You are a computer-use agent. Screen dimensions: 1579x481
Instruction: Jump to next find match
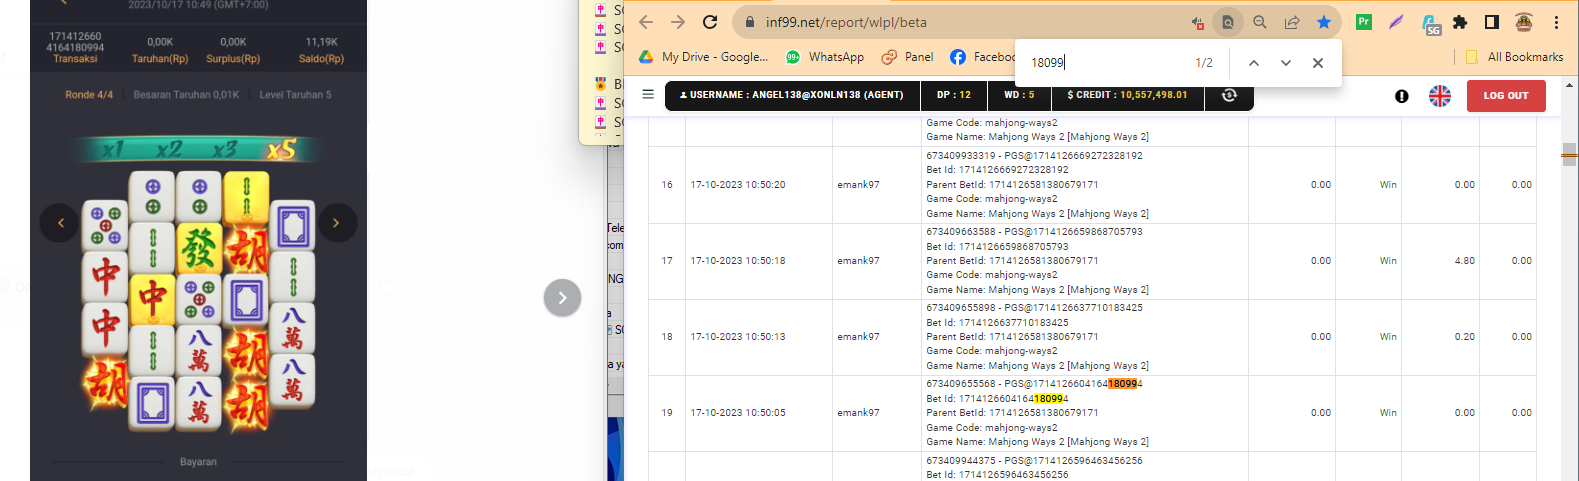1286,63
